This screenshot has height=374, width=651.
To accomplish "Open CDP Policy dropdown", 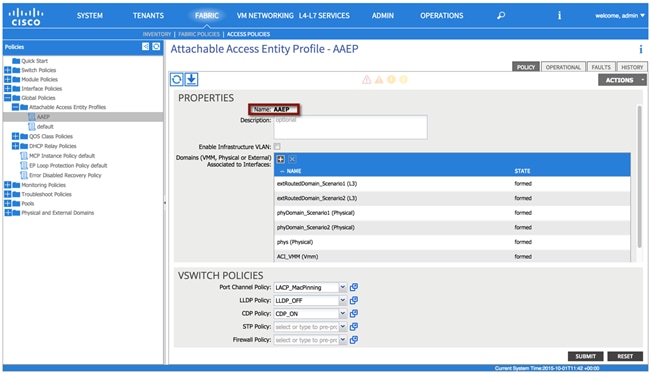I will pyautogui.click(x=343, y=313).
